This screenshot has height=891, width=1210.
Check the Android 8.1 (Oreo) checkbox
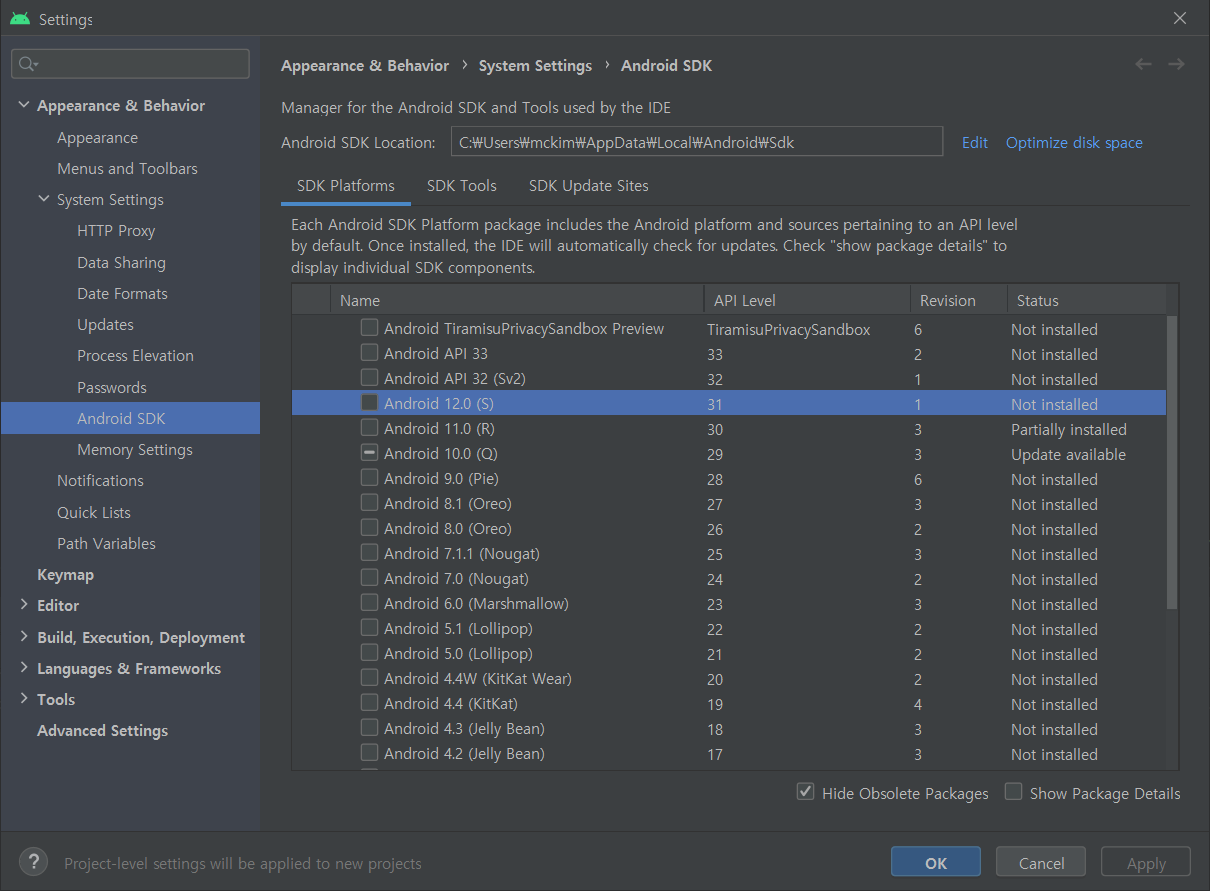click(x=370, y=502)
